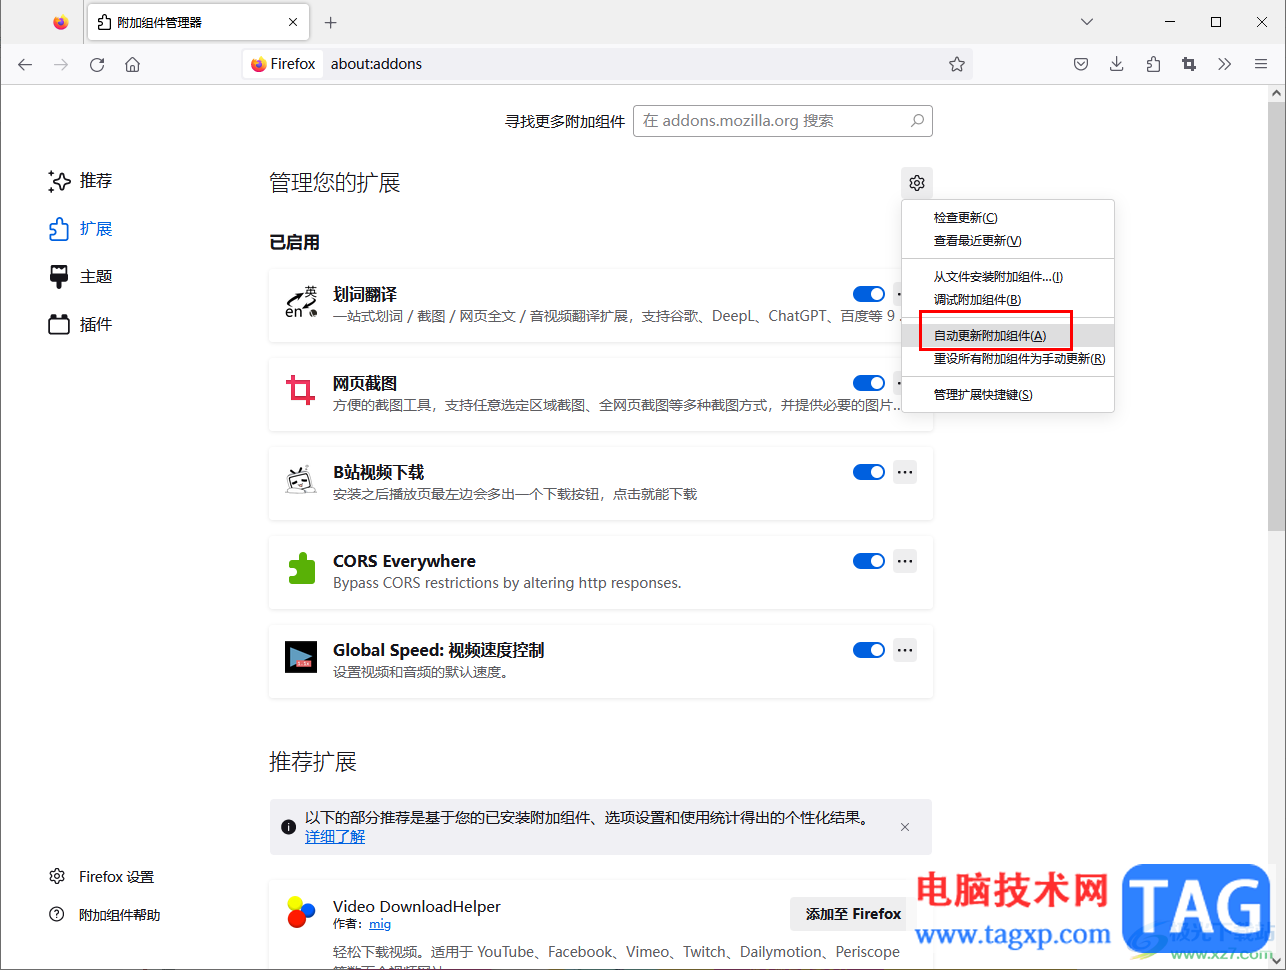Choose 重设所有附加组件为手动更新

tap(1008, 359)
